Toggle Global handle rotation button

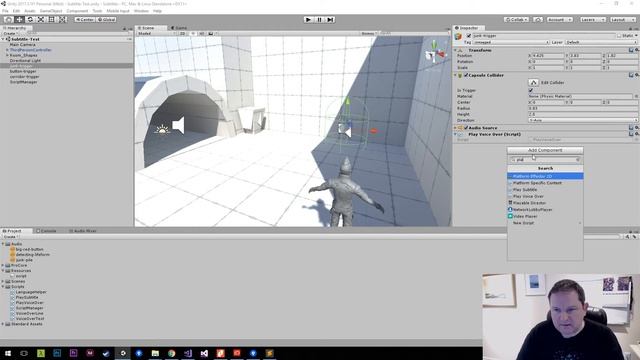(107, 20)
